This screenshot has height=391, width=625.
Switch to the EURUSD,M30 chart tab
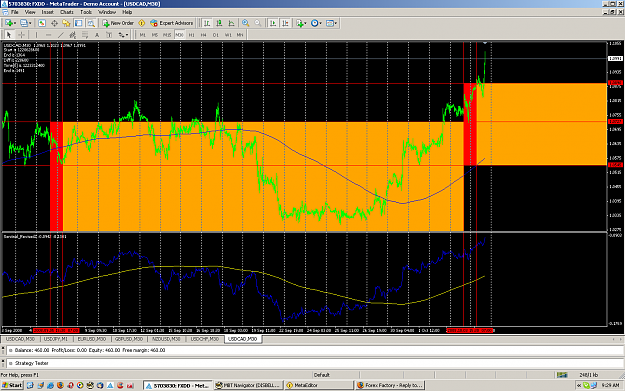(92, 339)
